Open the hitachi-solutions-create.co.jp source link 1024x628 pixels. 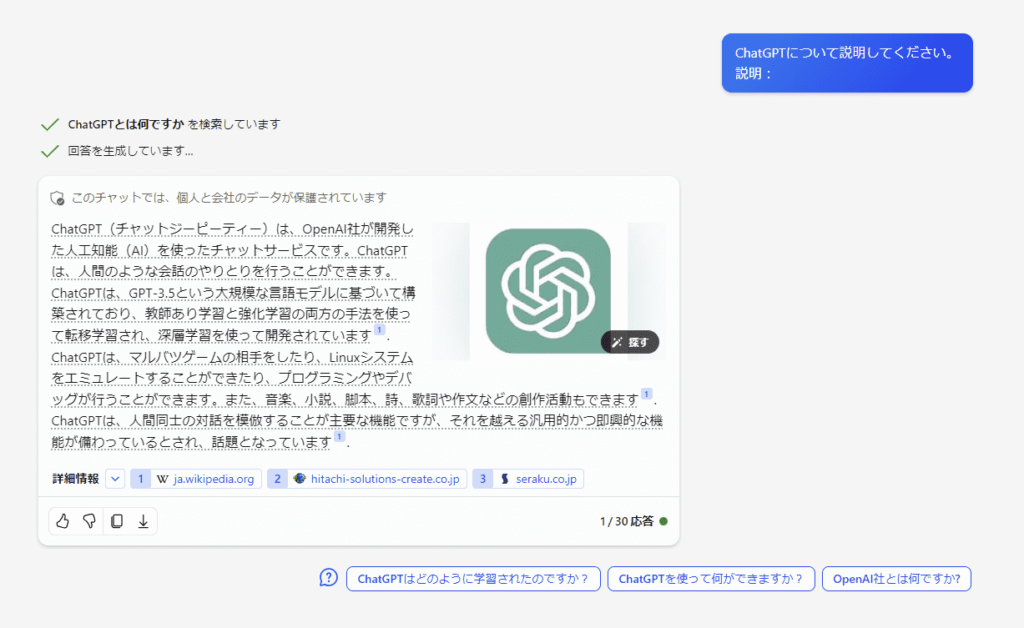pos(367,479)
